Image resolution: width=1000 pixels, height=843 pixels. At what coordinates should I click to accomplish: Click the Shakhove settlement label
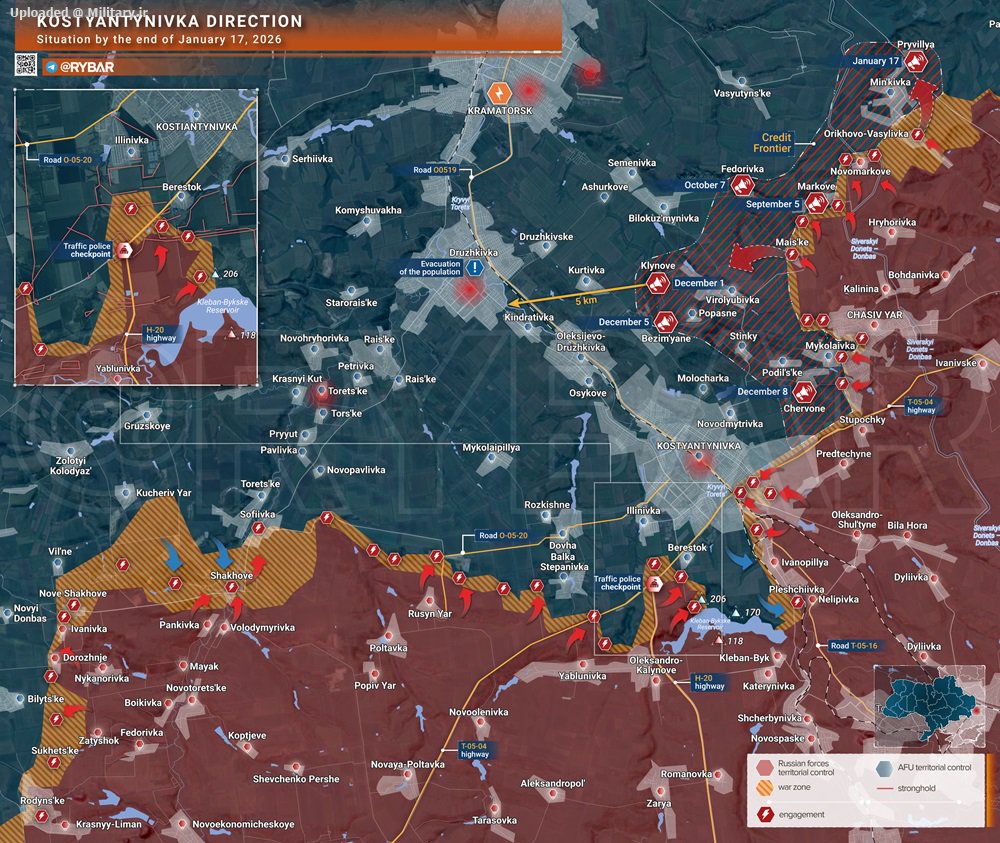pyautogui.click(x=232, y=575)
